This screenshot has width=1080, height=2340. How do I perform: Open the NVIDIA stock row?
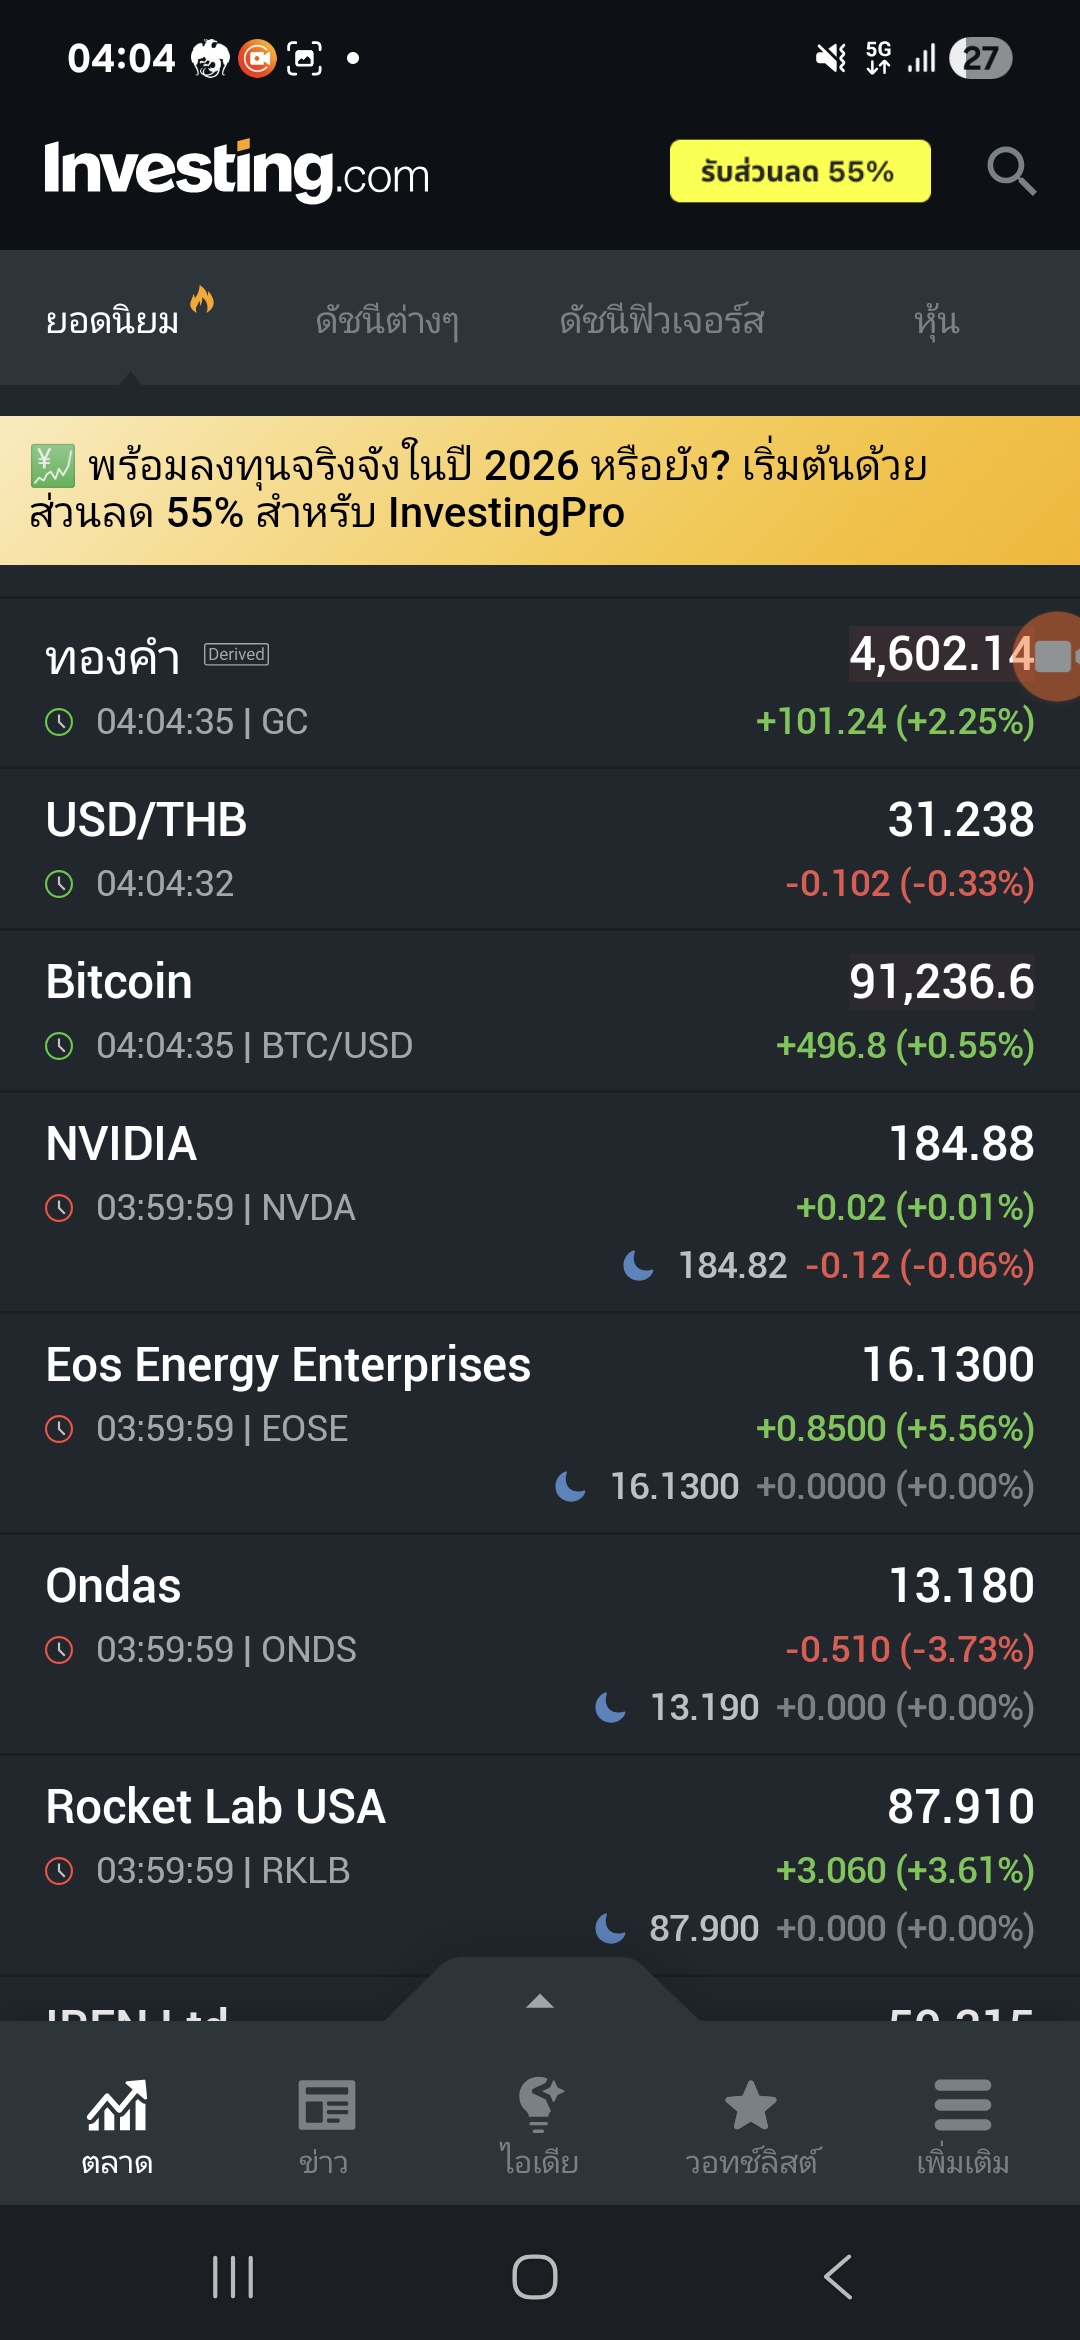coord(540,1201)
